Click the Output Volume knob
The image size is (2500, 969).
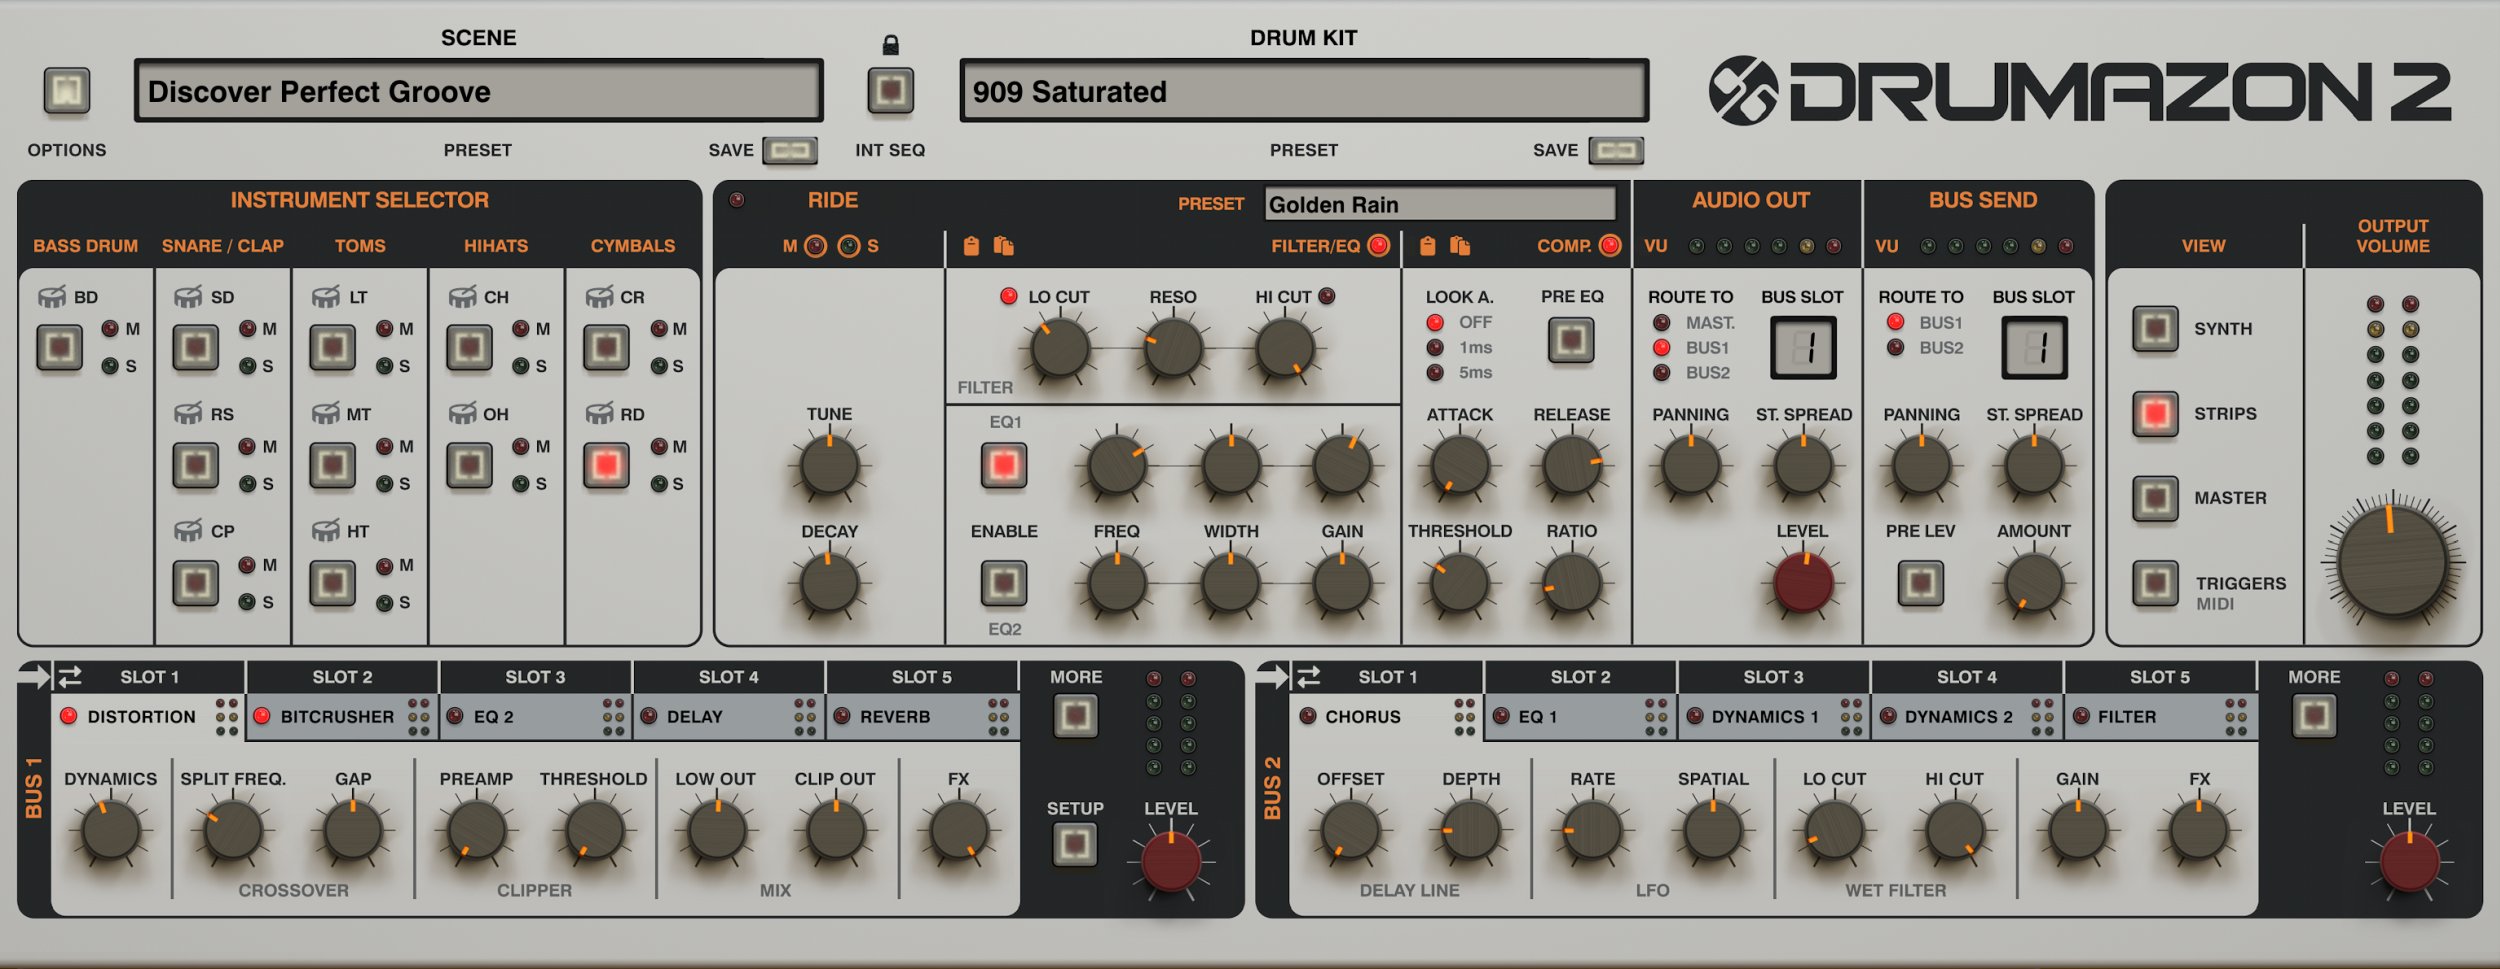click(x=2392, y=562)
